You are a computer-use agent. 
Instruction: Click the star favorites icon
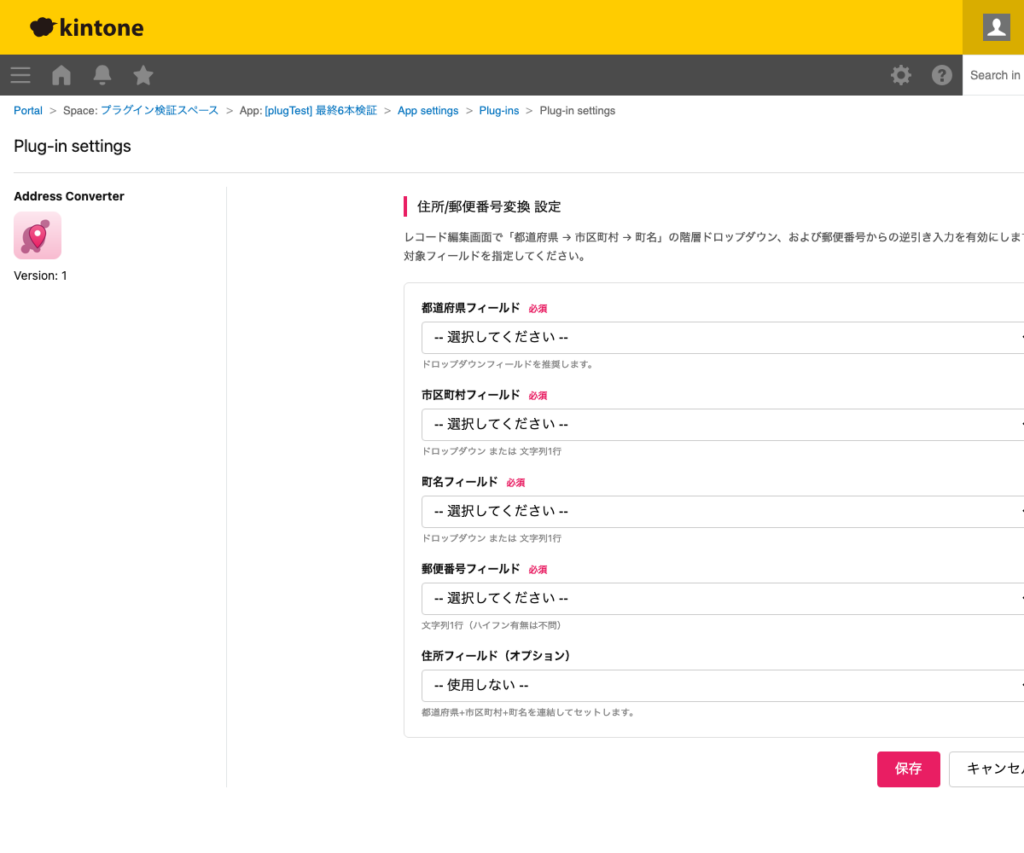[142, 75]
